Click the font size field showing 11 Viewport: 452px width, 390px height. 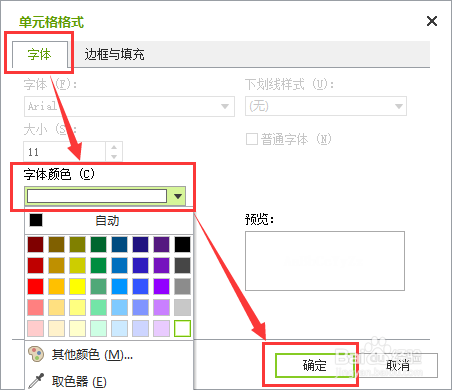click(65, 152)
